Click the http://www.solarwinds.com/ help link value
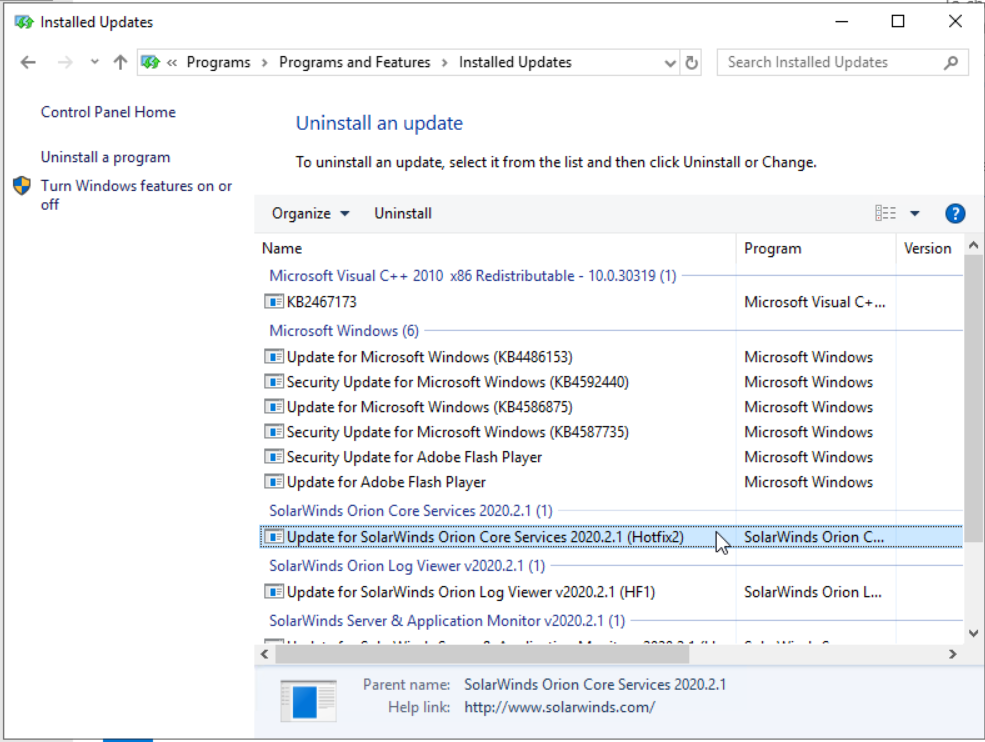 pyautogui.click(x=560, y=707)
